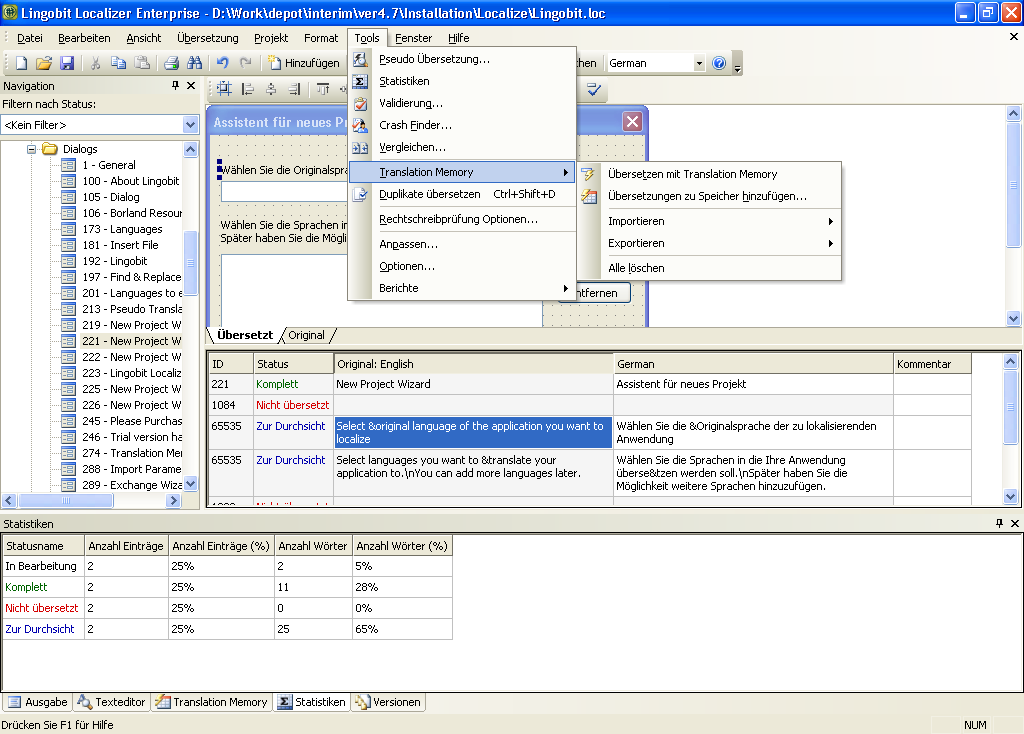Viewport: 1024px width, 734px height.
Task: Switch to the Texteditor bottom tab
Action: (x=112, y=702)
